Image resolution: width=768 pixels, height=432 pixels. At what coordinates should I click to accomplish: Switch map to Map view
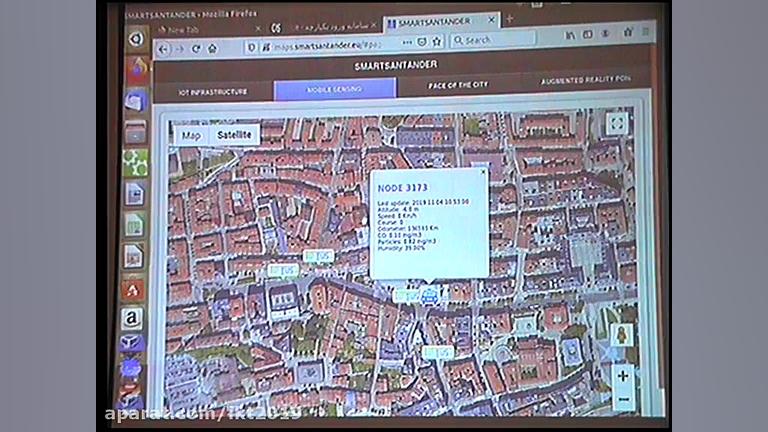click(x=191, y=136)
